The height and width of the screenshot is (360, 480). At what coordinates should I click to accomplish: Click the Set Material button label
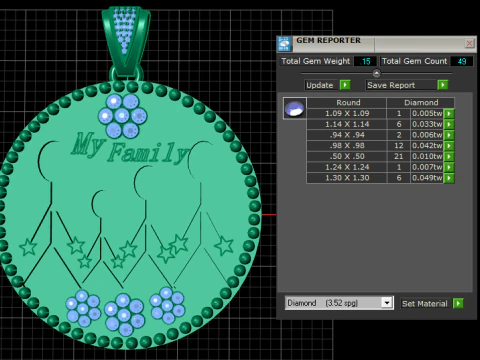425,303
